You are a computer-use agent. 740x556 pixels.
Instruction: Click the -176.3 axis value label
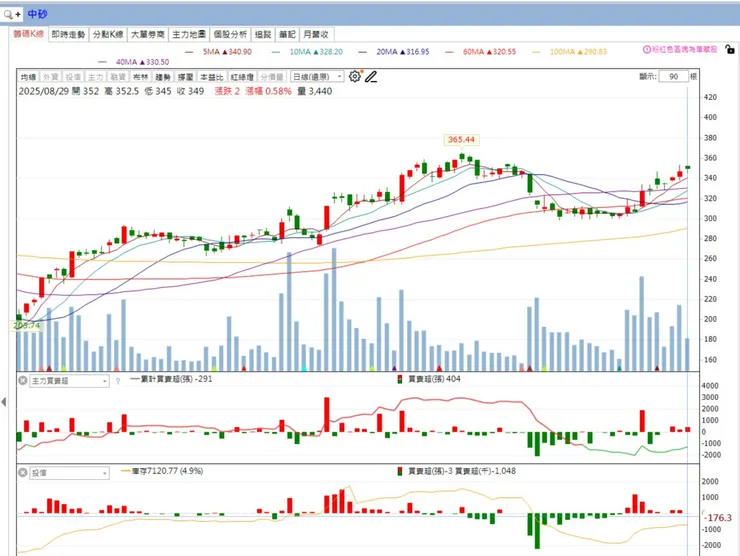tap(718, 518)
